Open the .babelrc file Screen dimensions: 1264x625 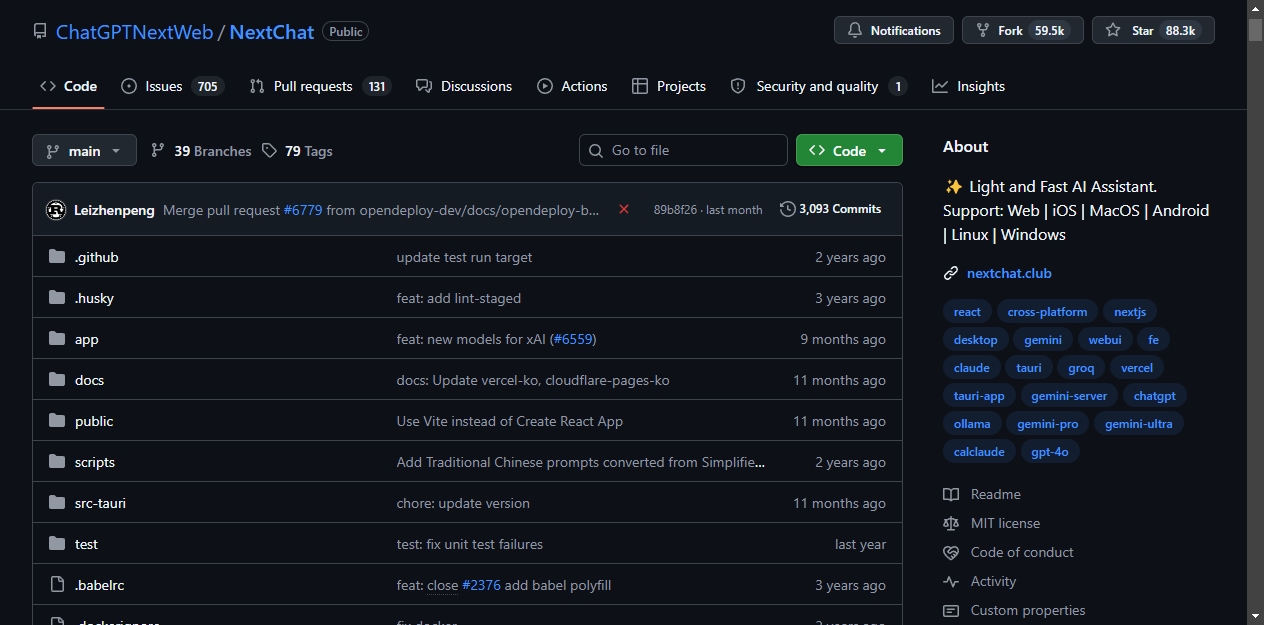coord(99,585)
